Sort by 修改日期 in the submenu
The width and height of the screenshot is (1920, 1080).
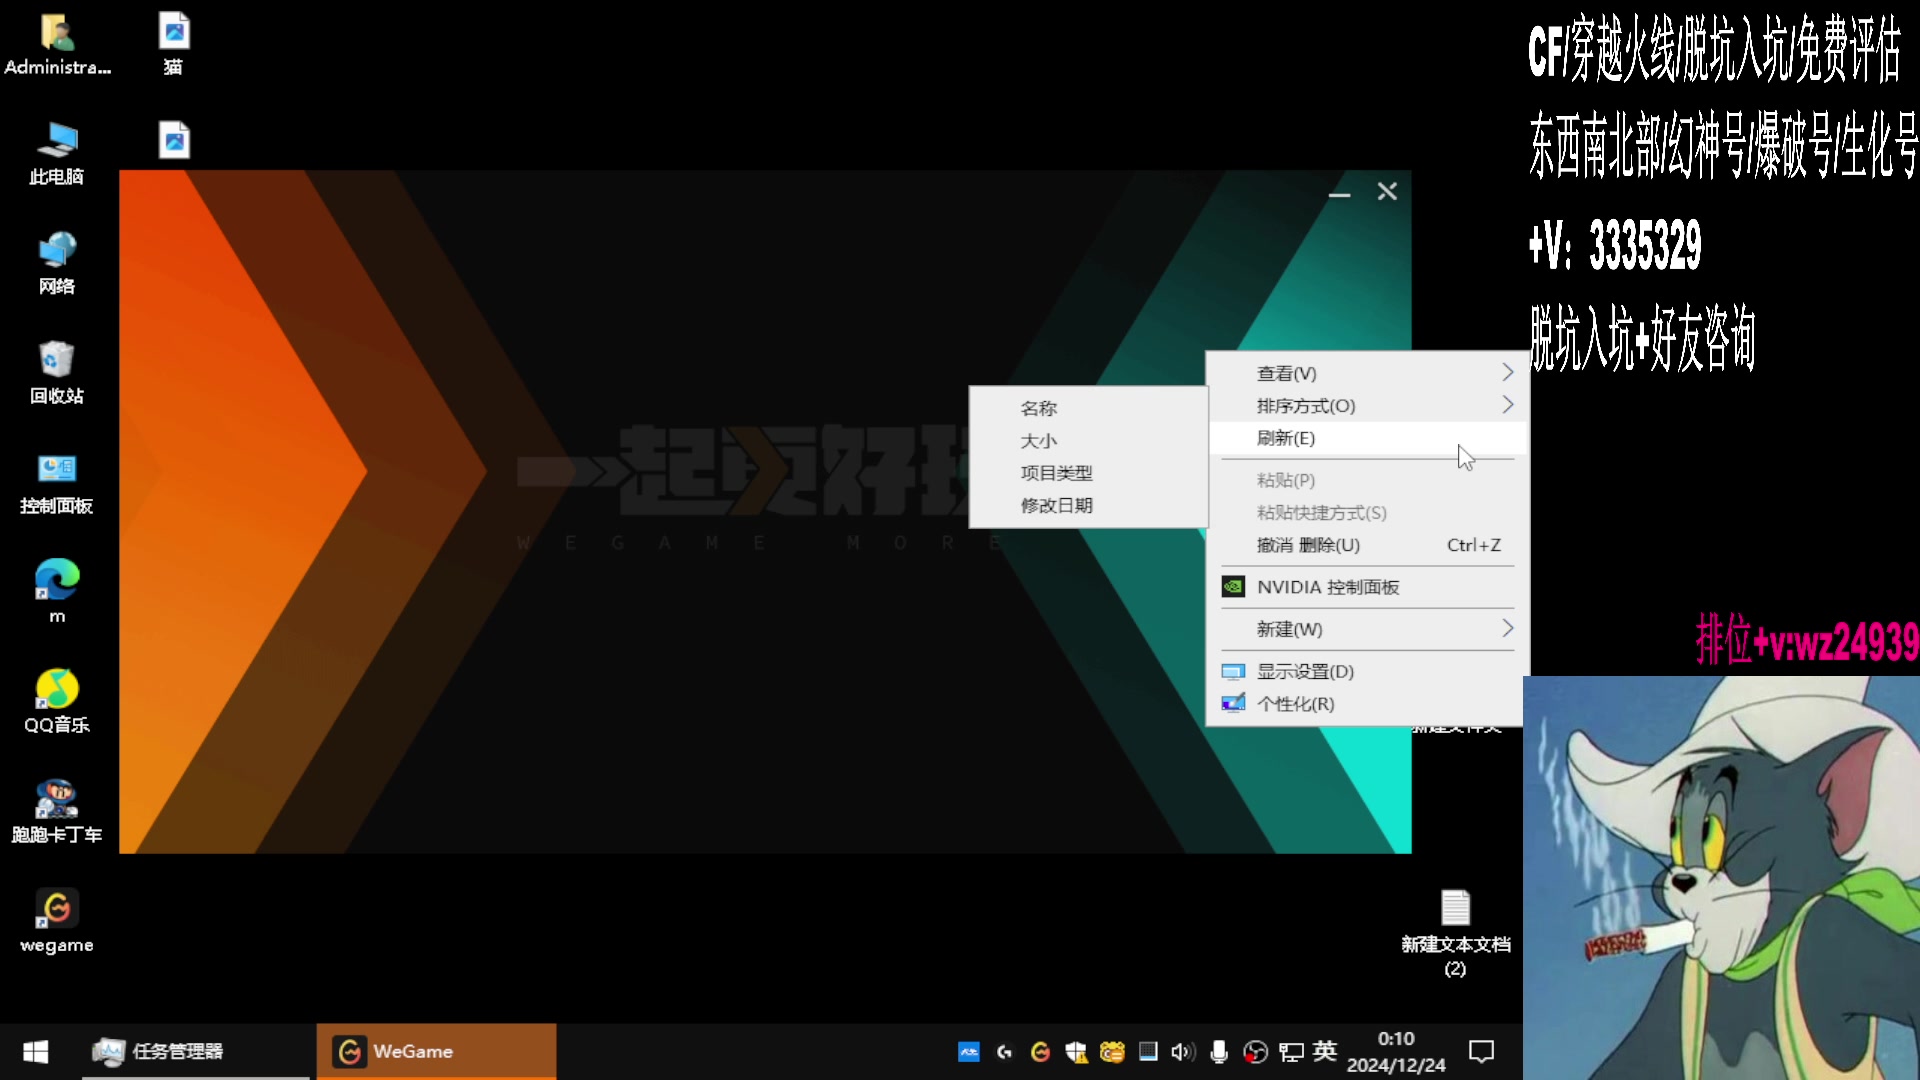[1088, 505]
